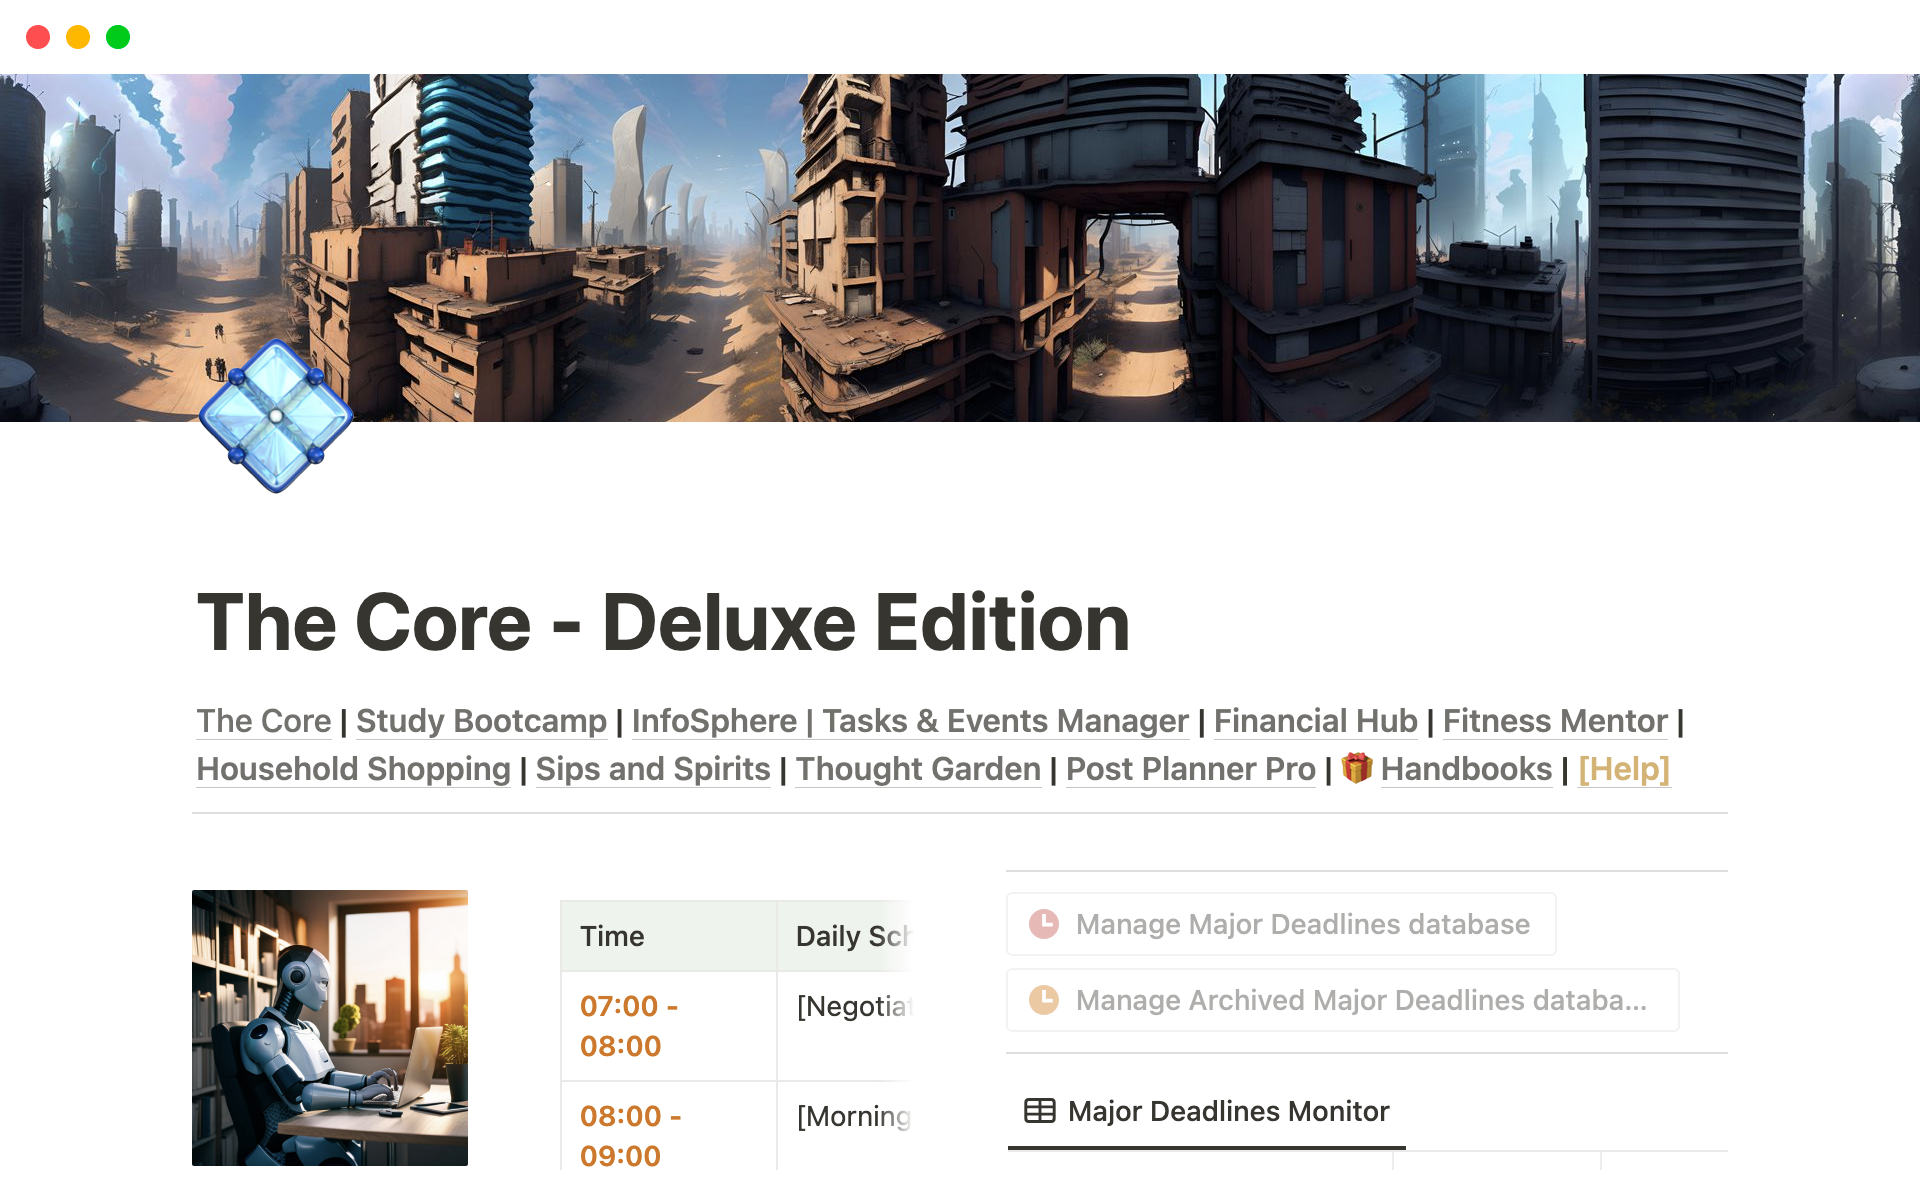Open the Financial Hub page
This screenshot has width=1920, height=1200.
1315,721
